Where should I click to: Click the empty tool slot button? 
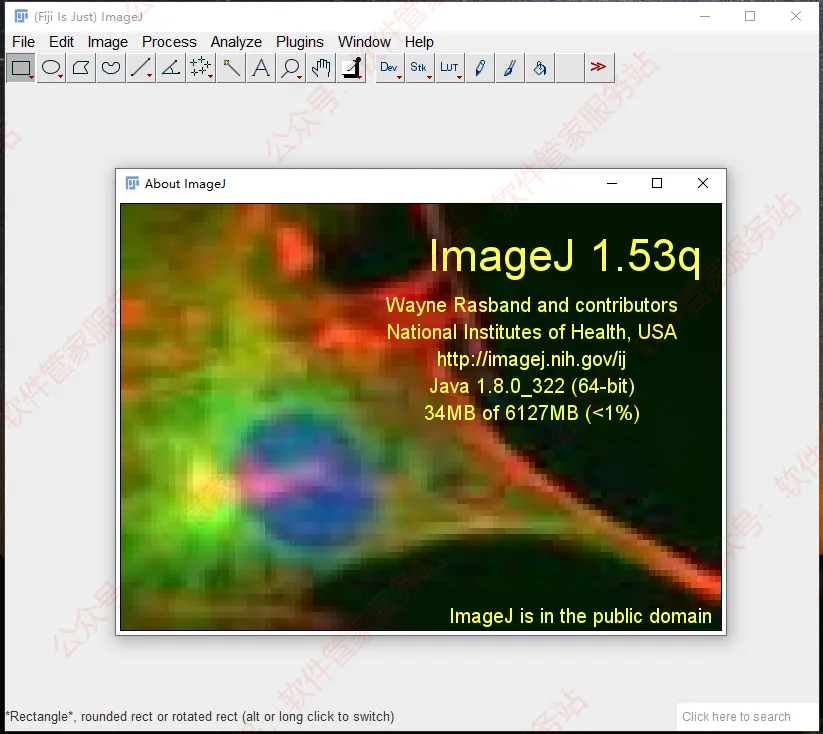click(x=569, y=68)
